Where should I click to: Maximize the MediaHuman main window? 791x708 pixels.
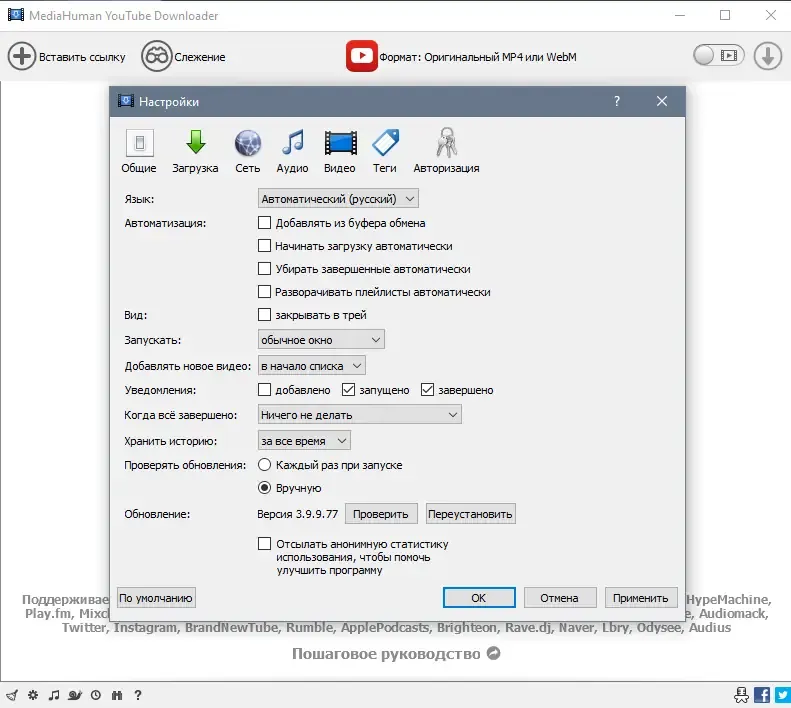(725, 15)
